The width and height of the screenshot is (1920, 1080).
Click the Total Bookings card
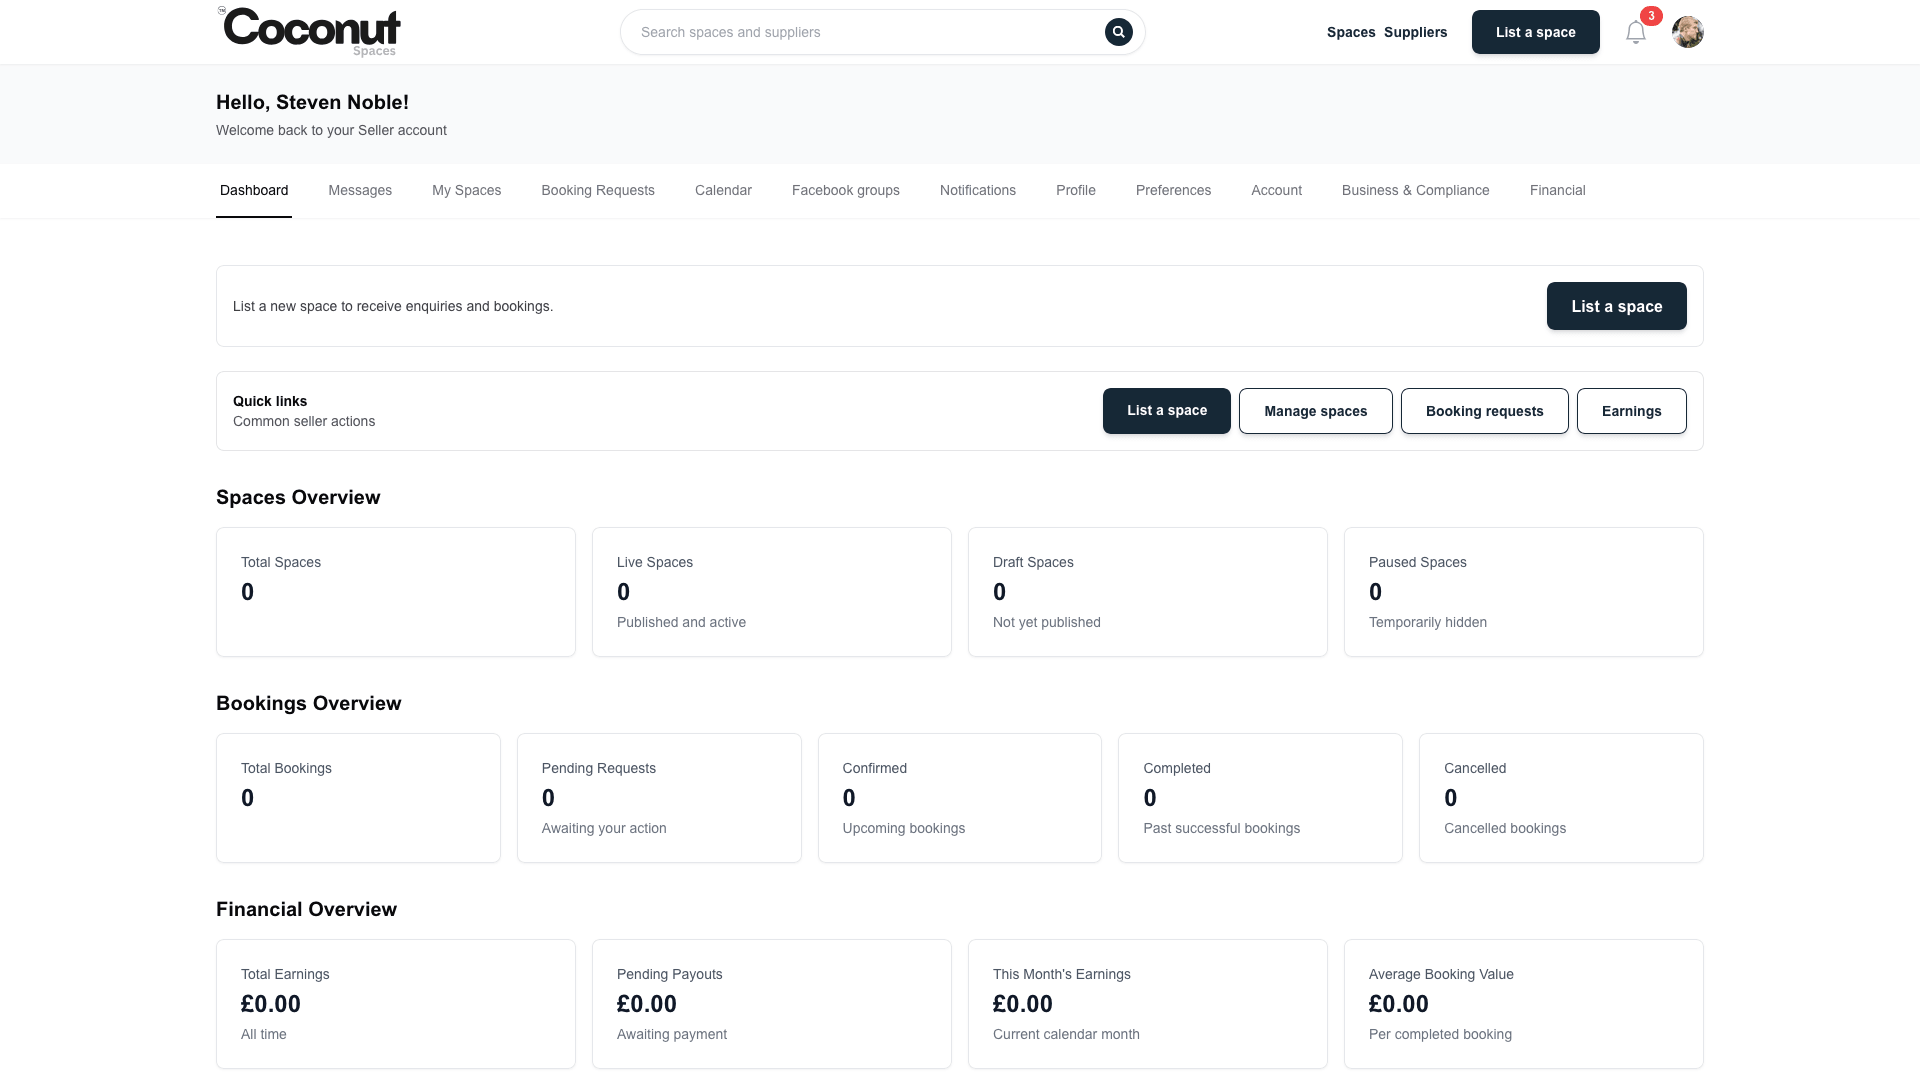358,798
